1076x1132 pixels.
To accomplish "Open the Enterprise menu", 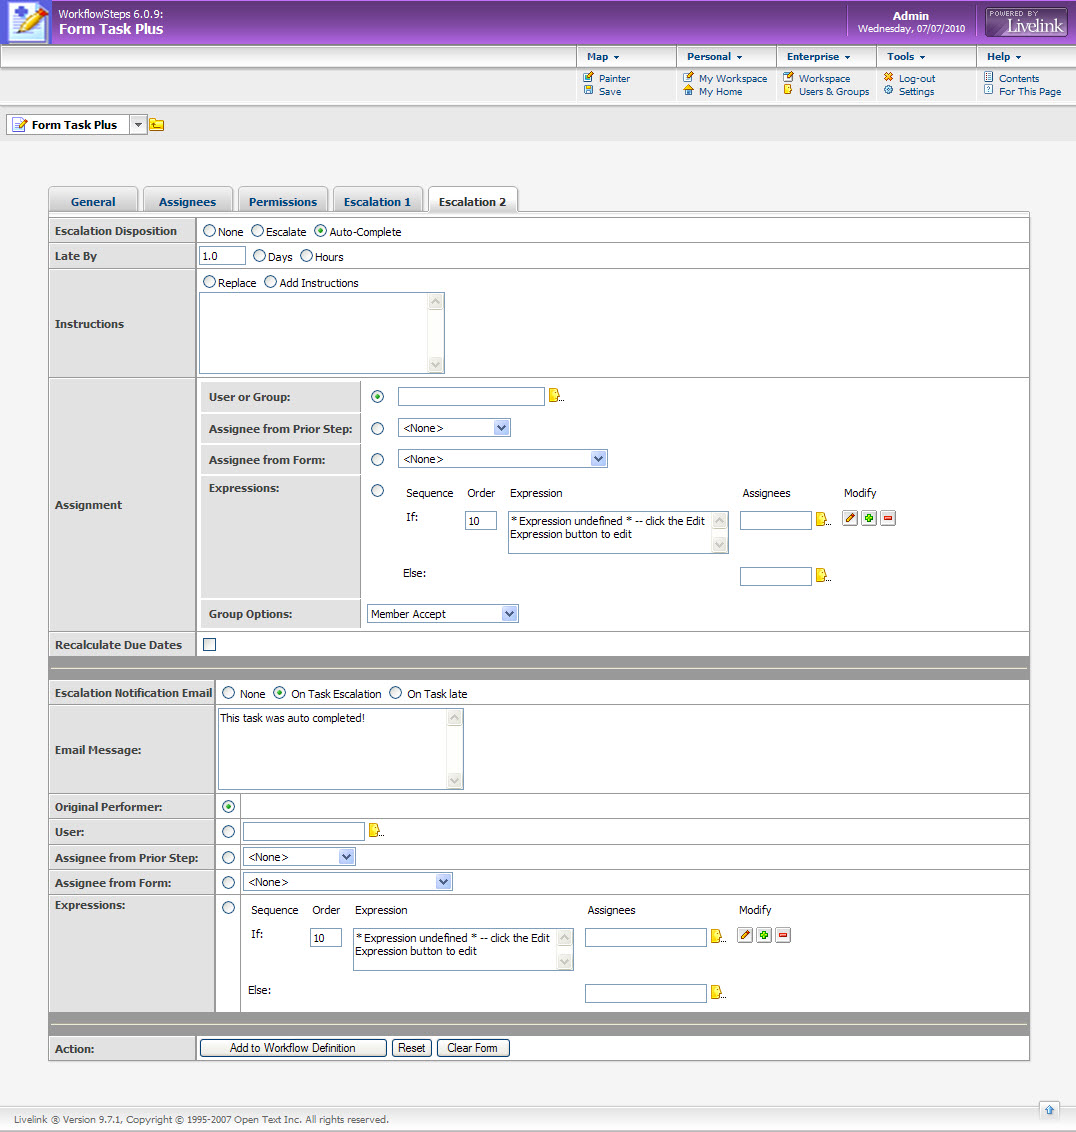I will pos(818,57).
